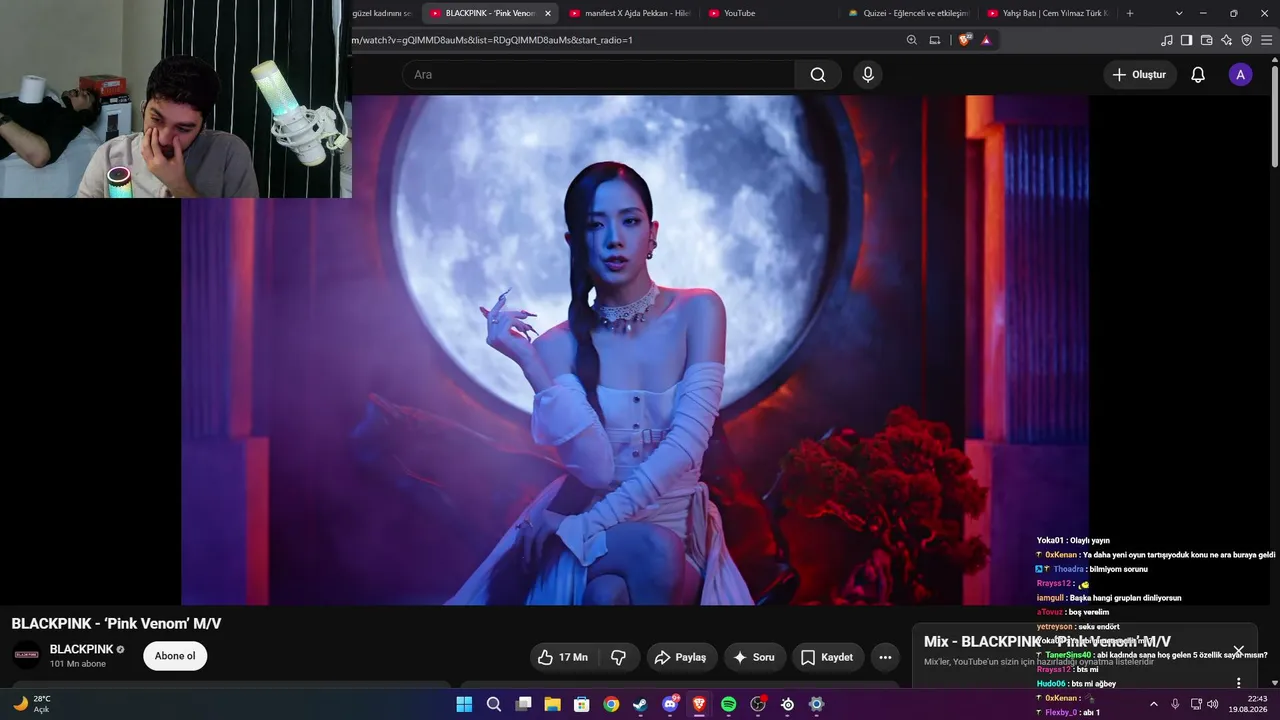Click the taskbar microphone tray icon
Viewport: 1280px width, 720px height.
1175,704
